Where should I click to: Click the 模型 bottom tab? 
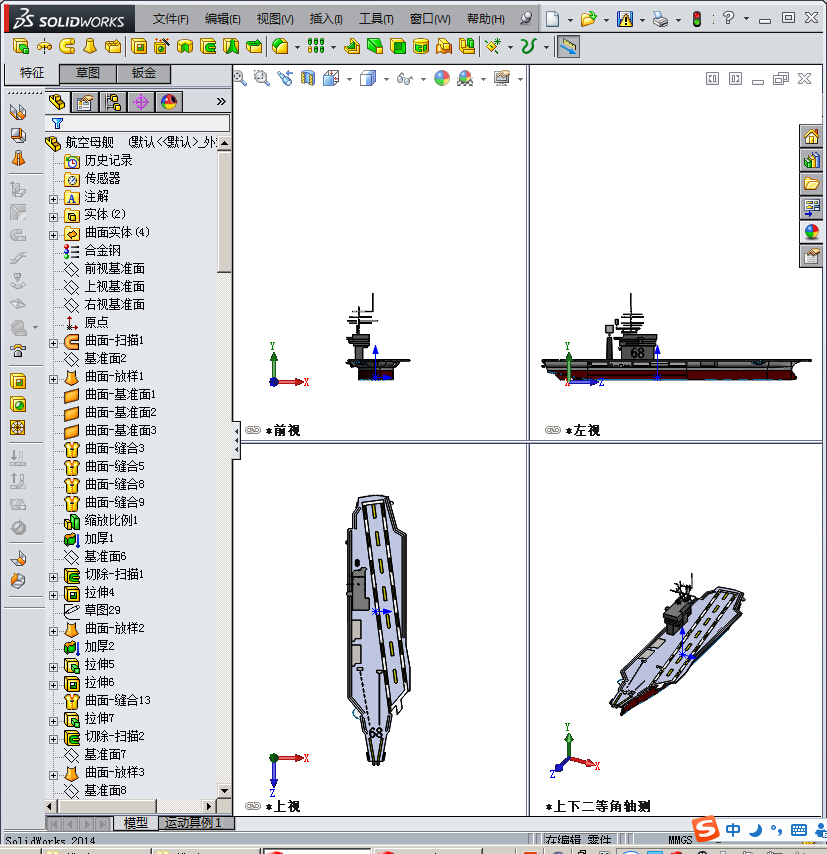[136, 822]
